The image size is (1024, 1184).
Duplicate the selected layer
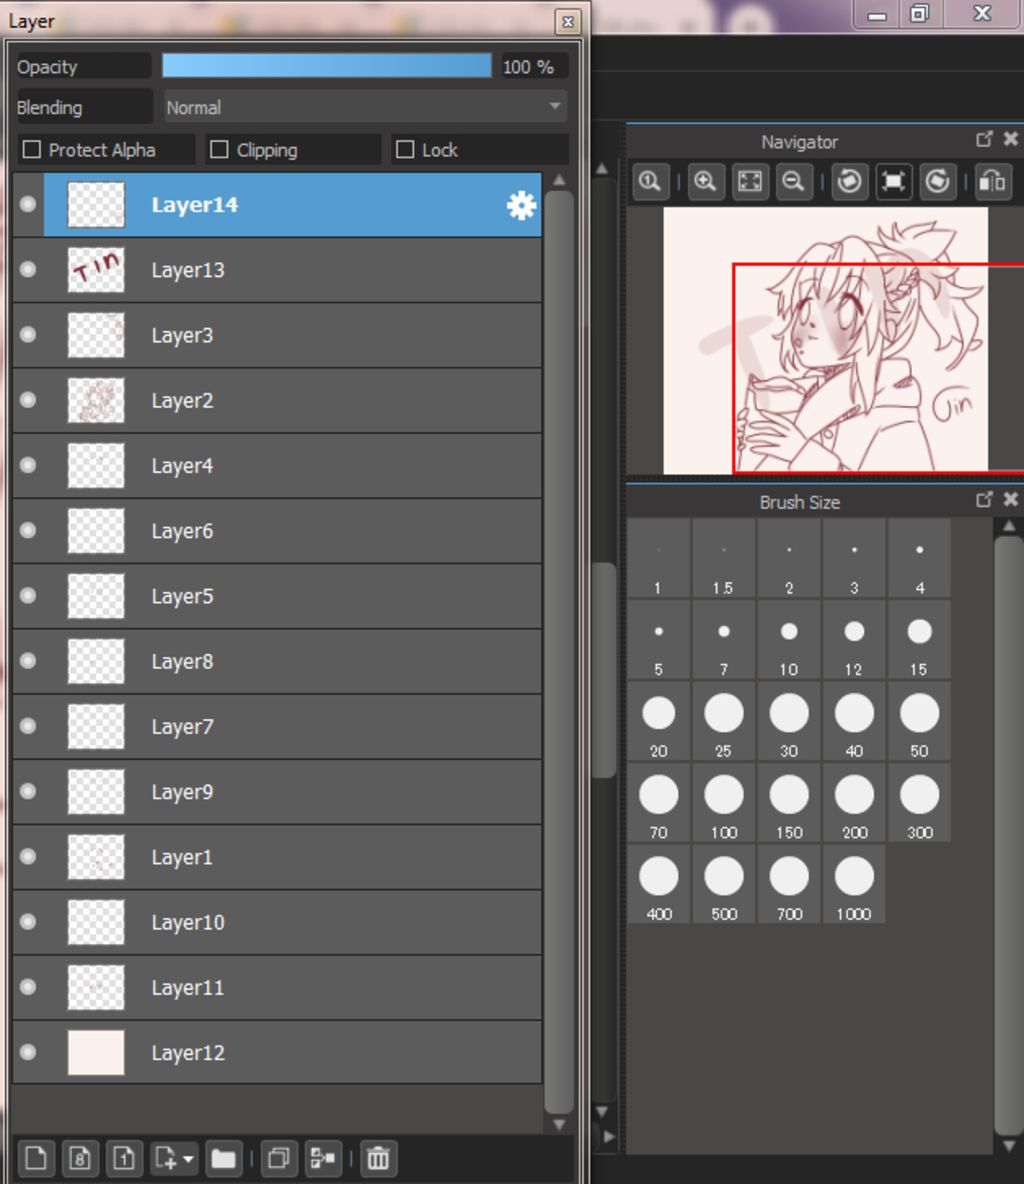tap(279, 1158)
